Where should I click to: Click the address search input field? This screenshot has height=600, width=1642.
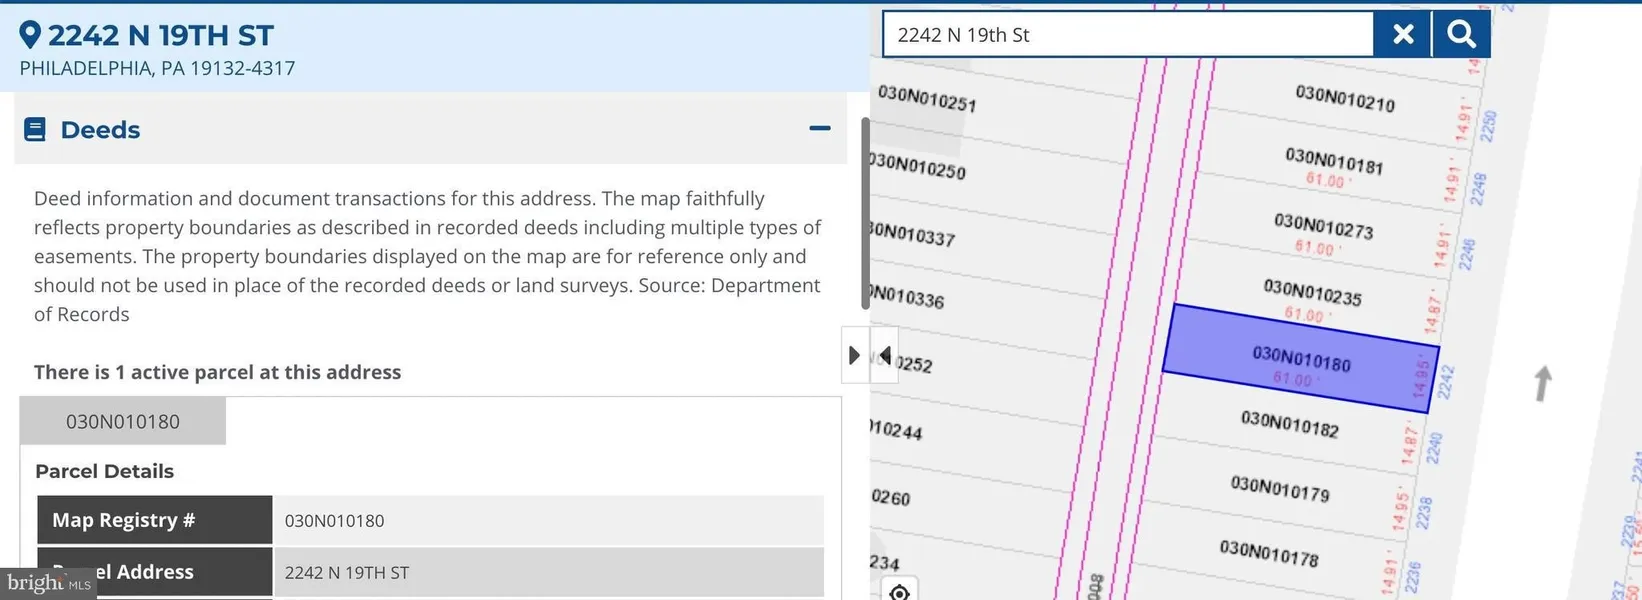(x=1128, y=35)
